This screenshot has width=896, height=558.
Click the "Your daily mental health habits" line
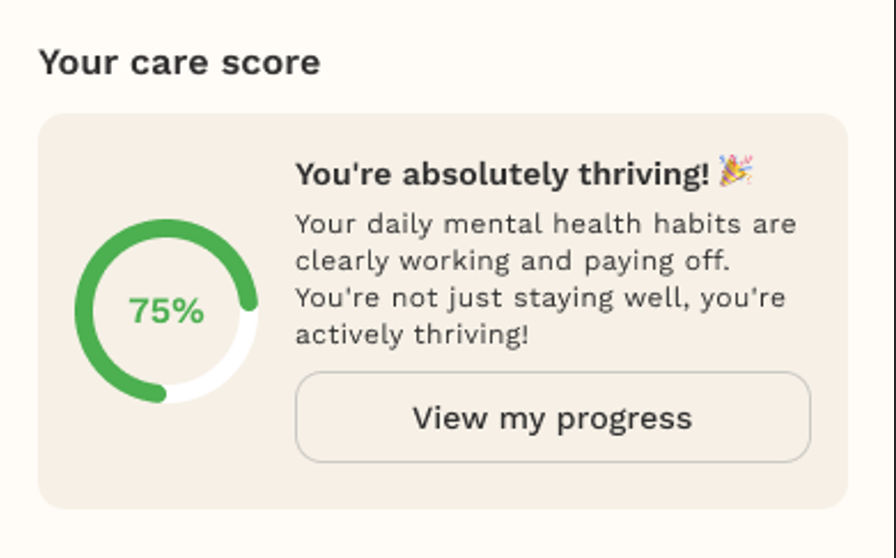point(545,223)
